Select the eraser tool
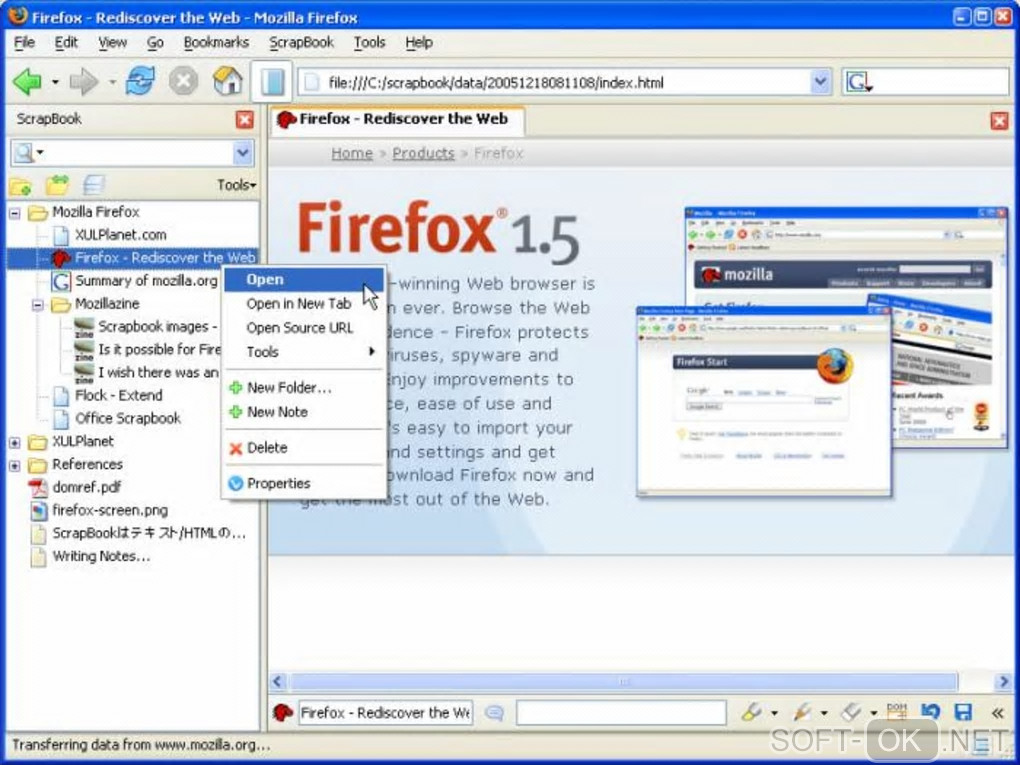The image size is (1020, 765). [852, 712]
